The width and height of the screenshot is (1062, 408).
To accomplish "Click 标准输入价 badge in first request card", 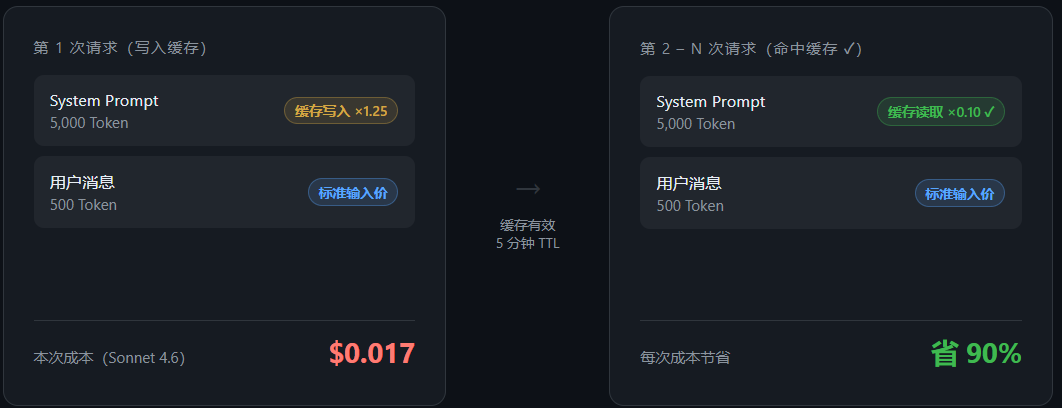I will pos(353,193).
